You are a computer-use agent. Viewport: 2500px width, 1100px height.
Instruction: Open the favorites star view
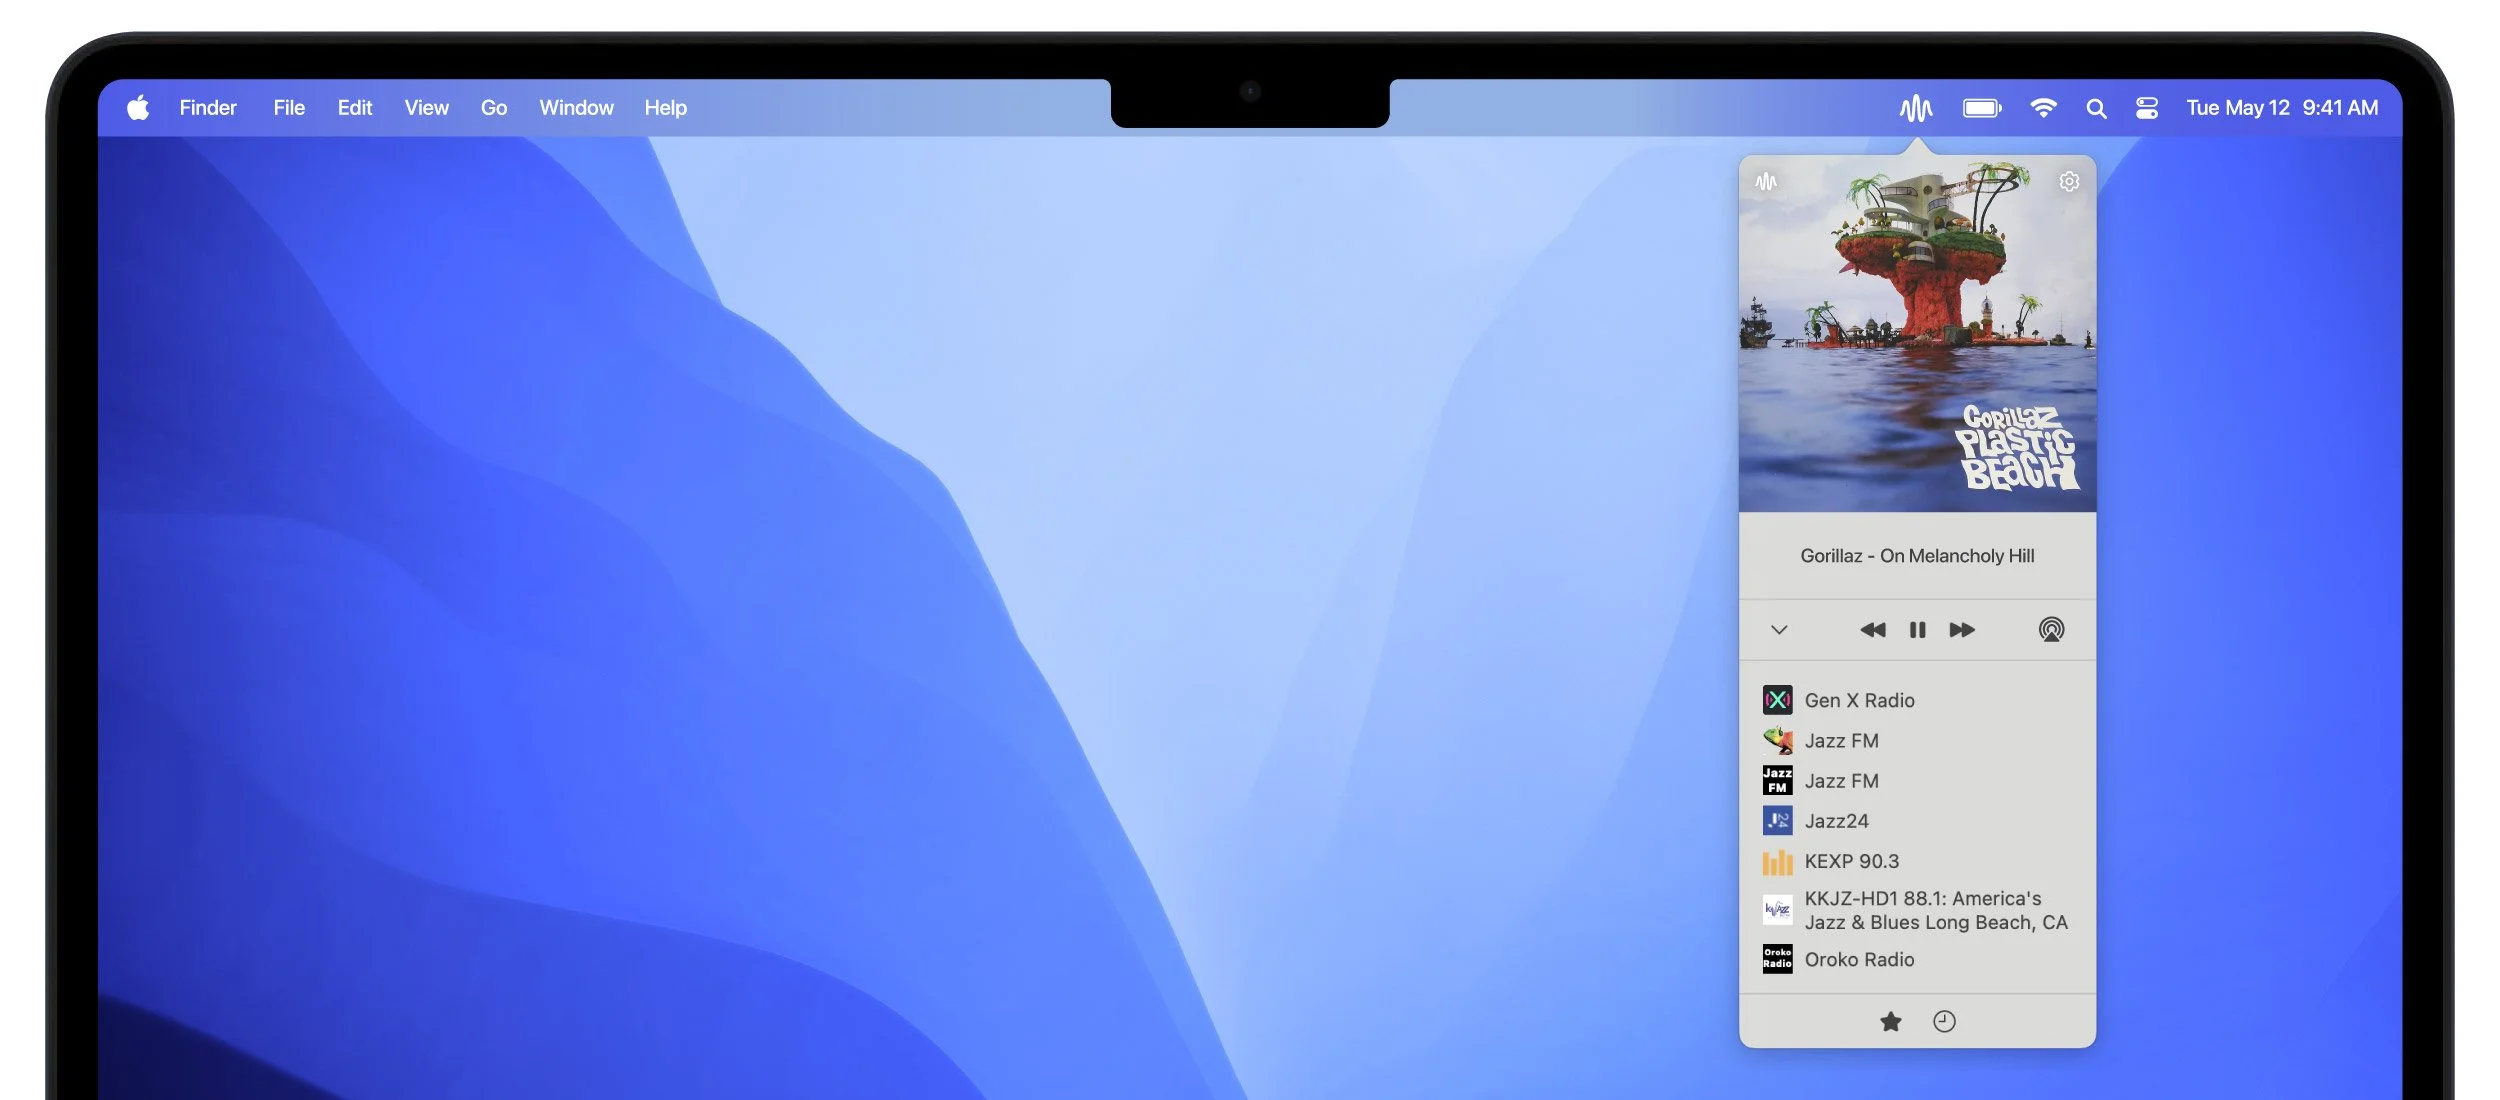[1890, 1021]
